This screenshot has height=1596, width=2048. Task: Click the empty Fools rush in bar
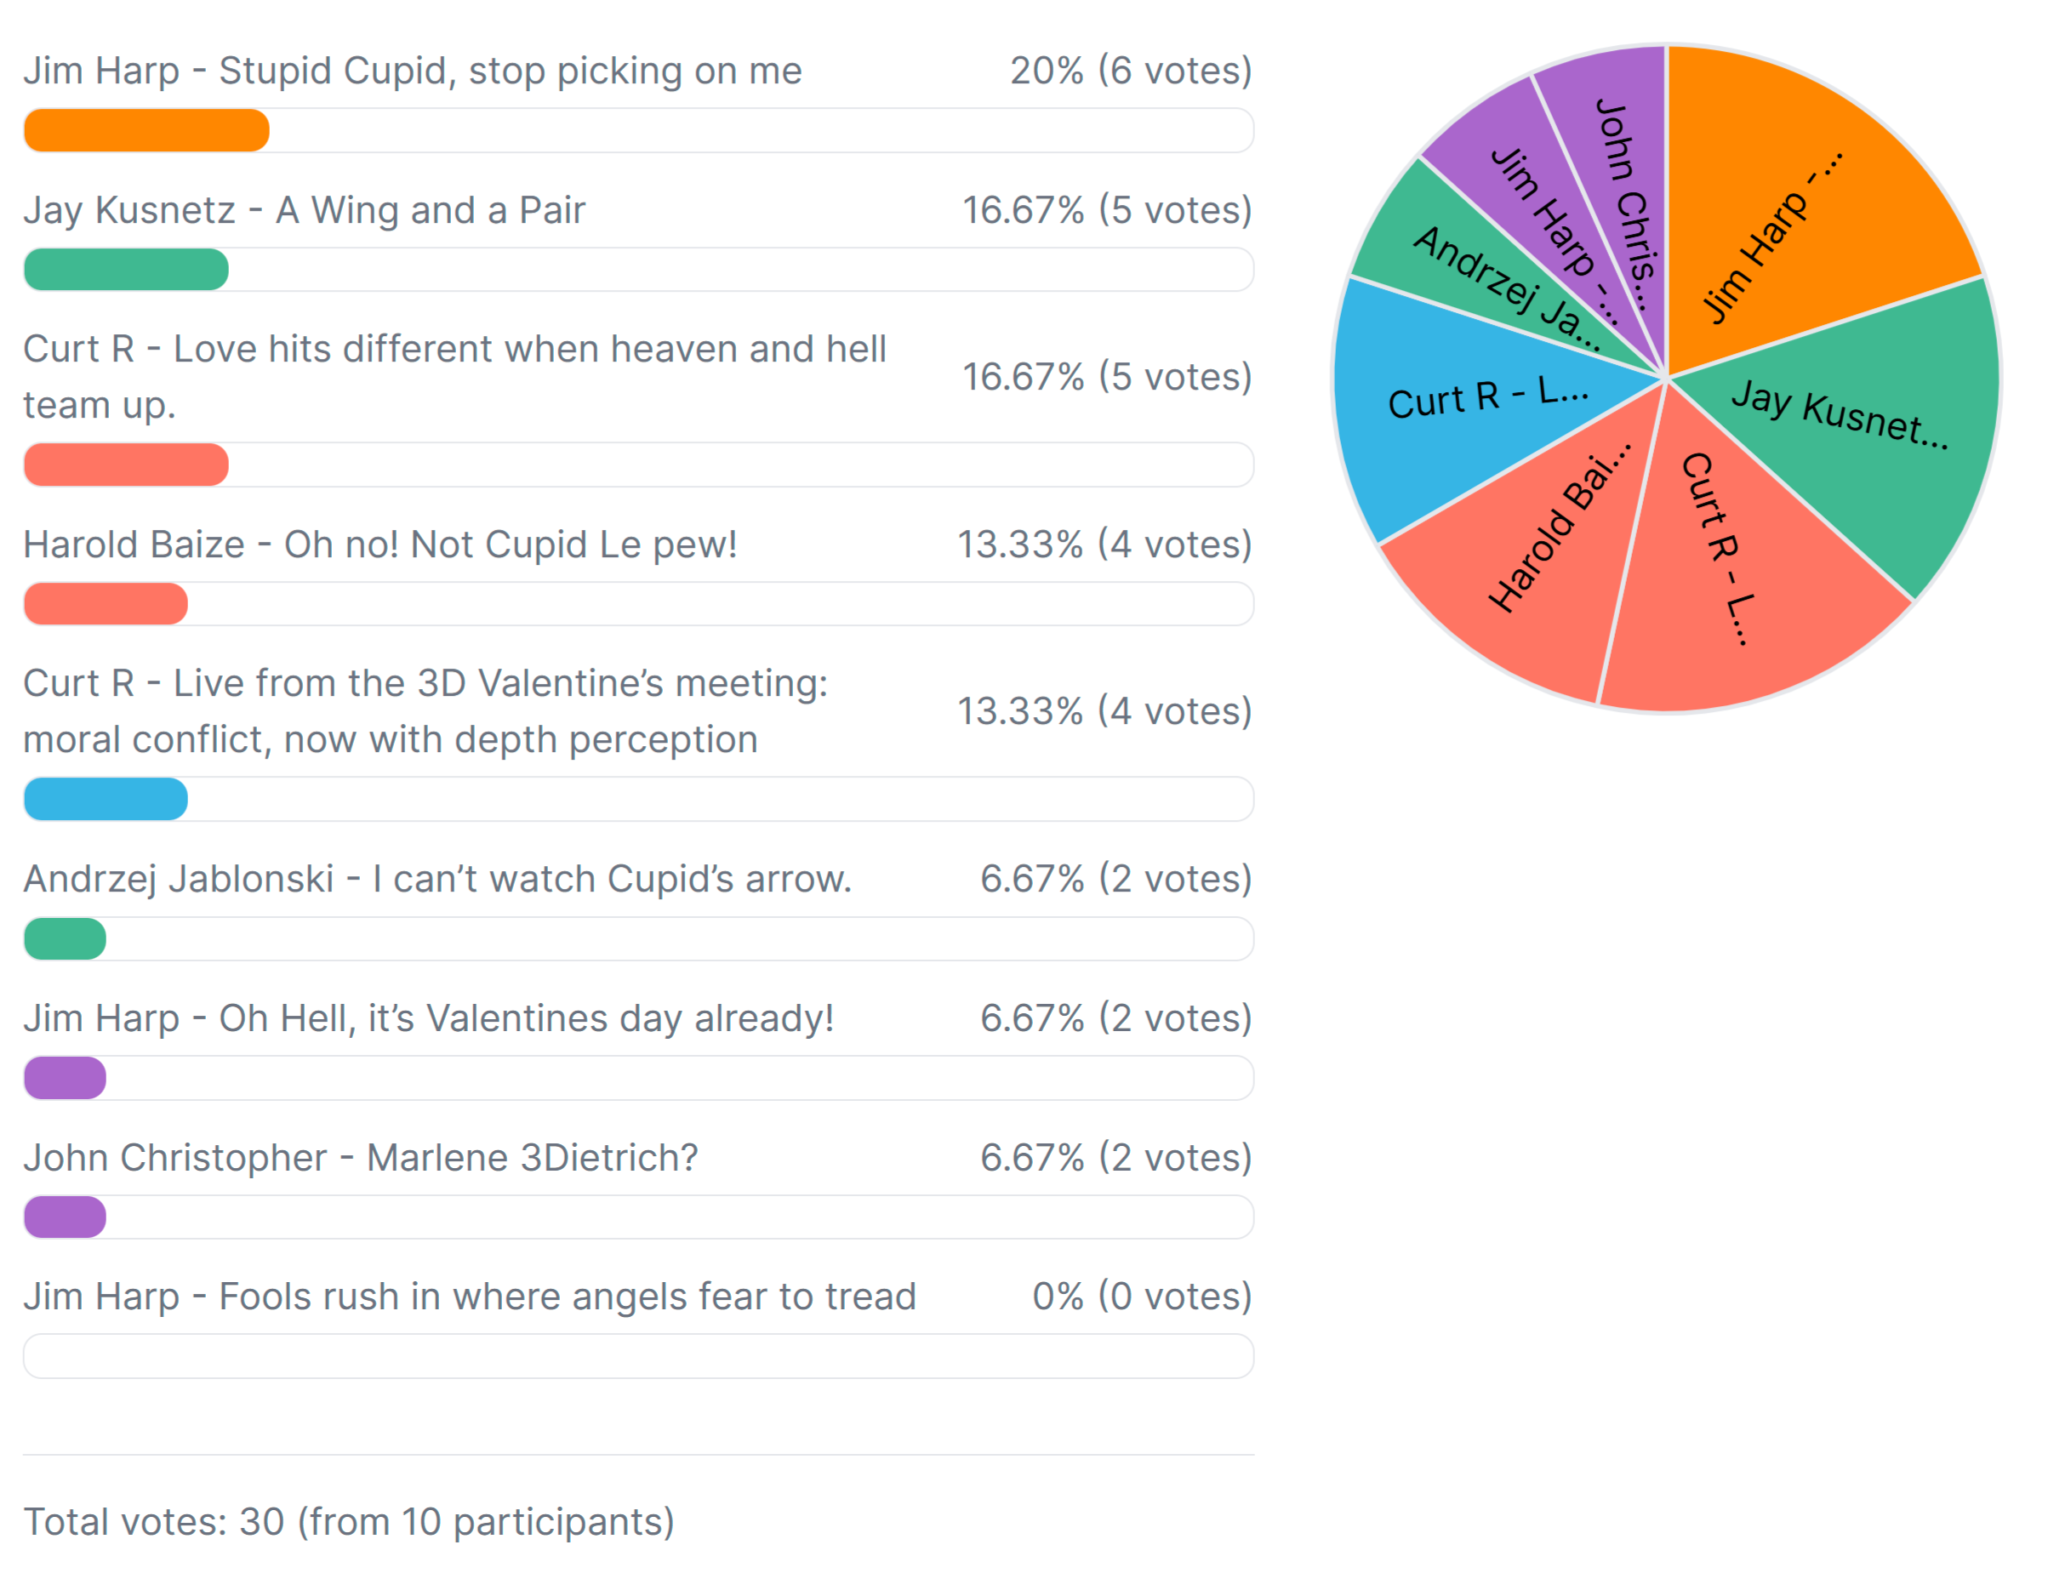638,1356
